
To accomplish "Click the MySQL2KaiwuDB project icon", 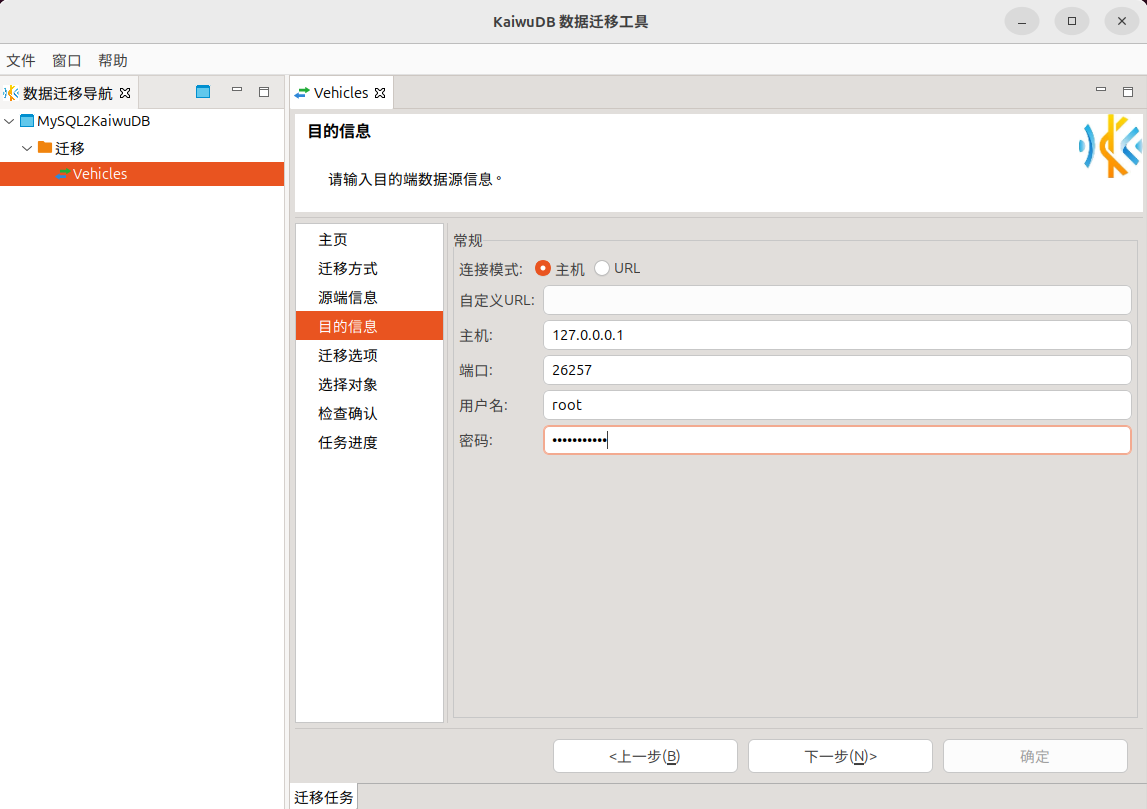I will [27, 121].
